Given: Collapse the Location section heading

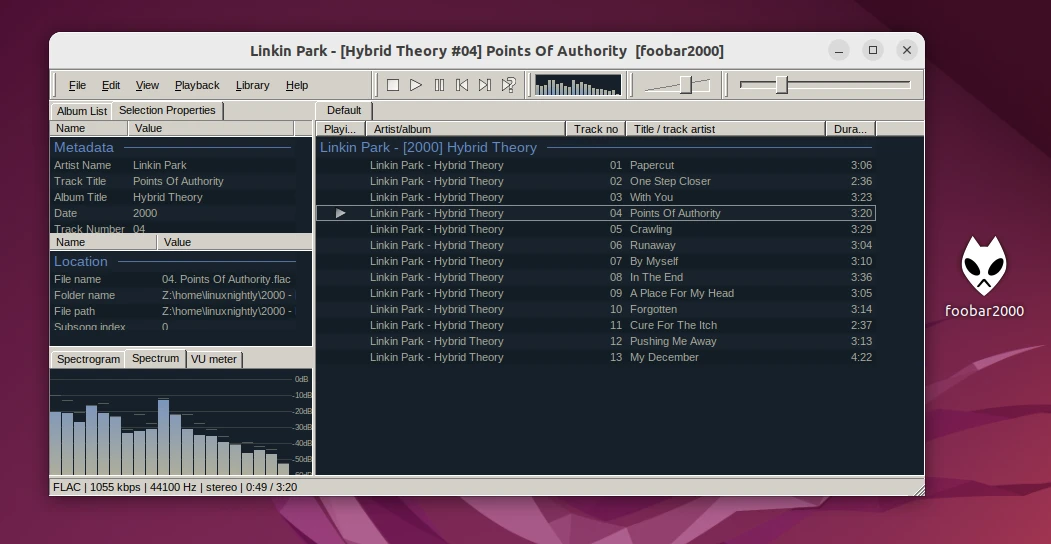Looking at the screenshot, I should click(x=80, y=261).
